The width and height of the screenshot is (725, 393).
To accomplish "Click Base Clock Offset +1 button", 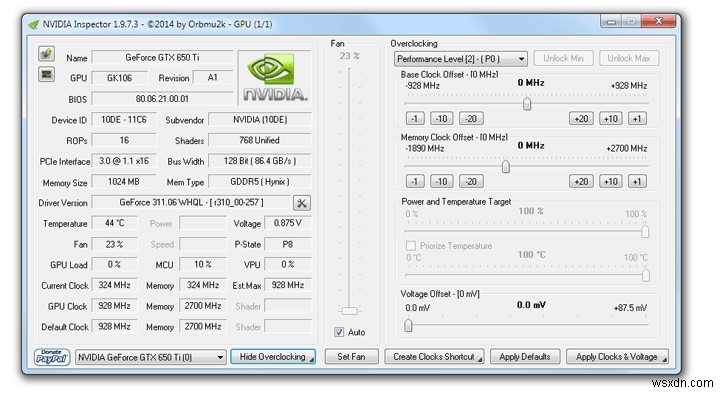I will pos(637,119).
